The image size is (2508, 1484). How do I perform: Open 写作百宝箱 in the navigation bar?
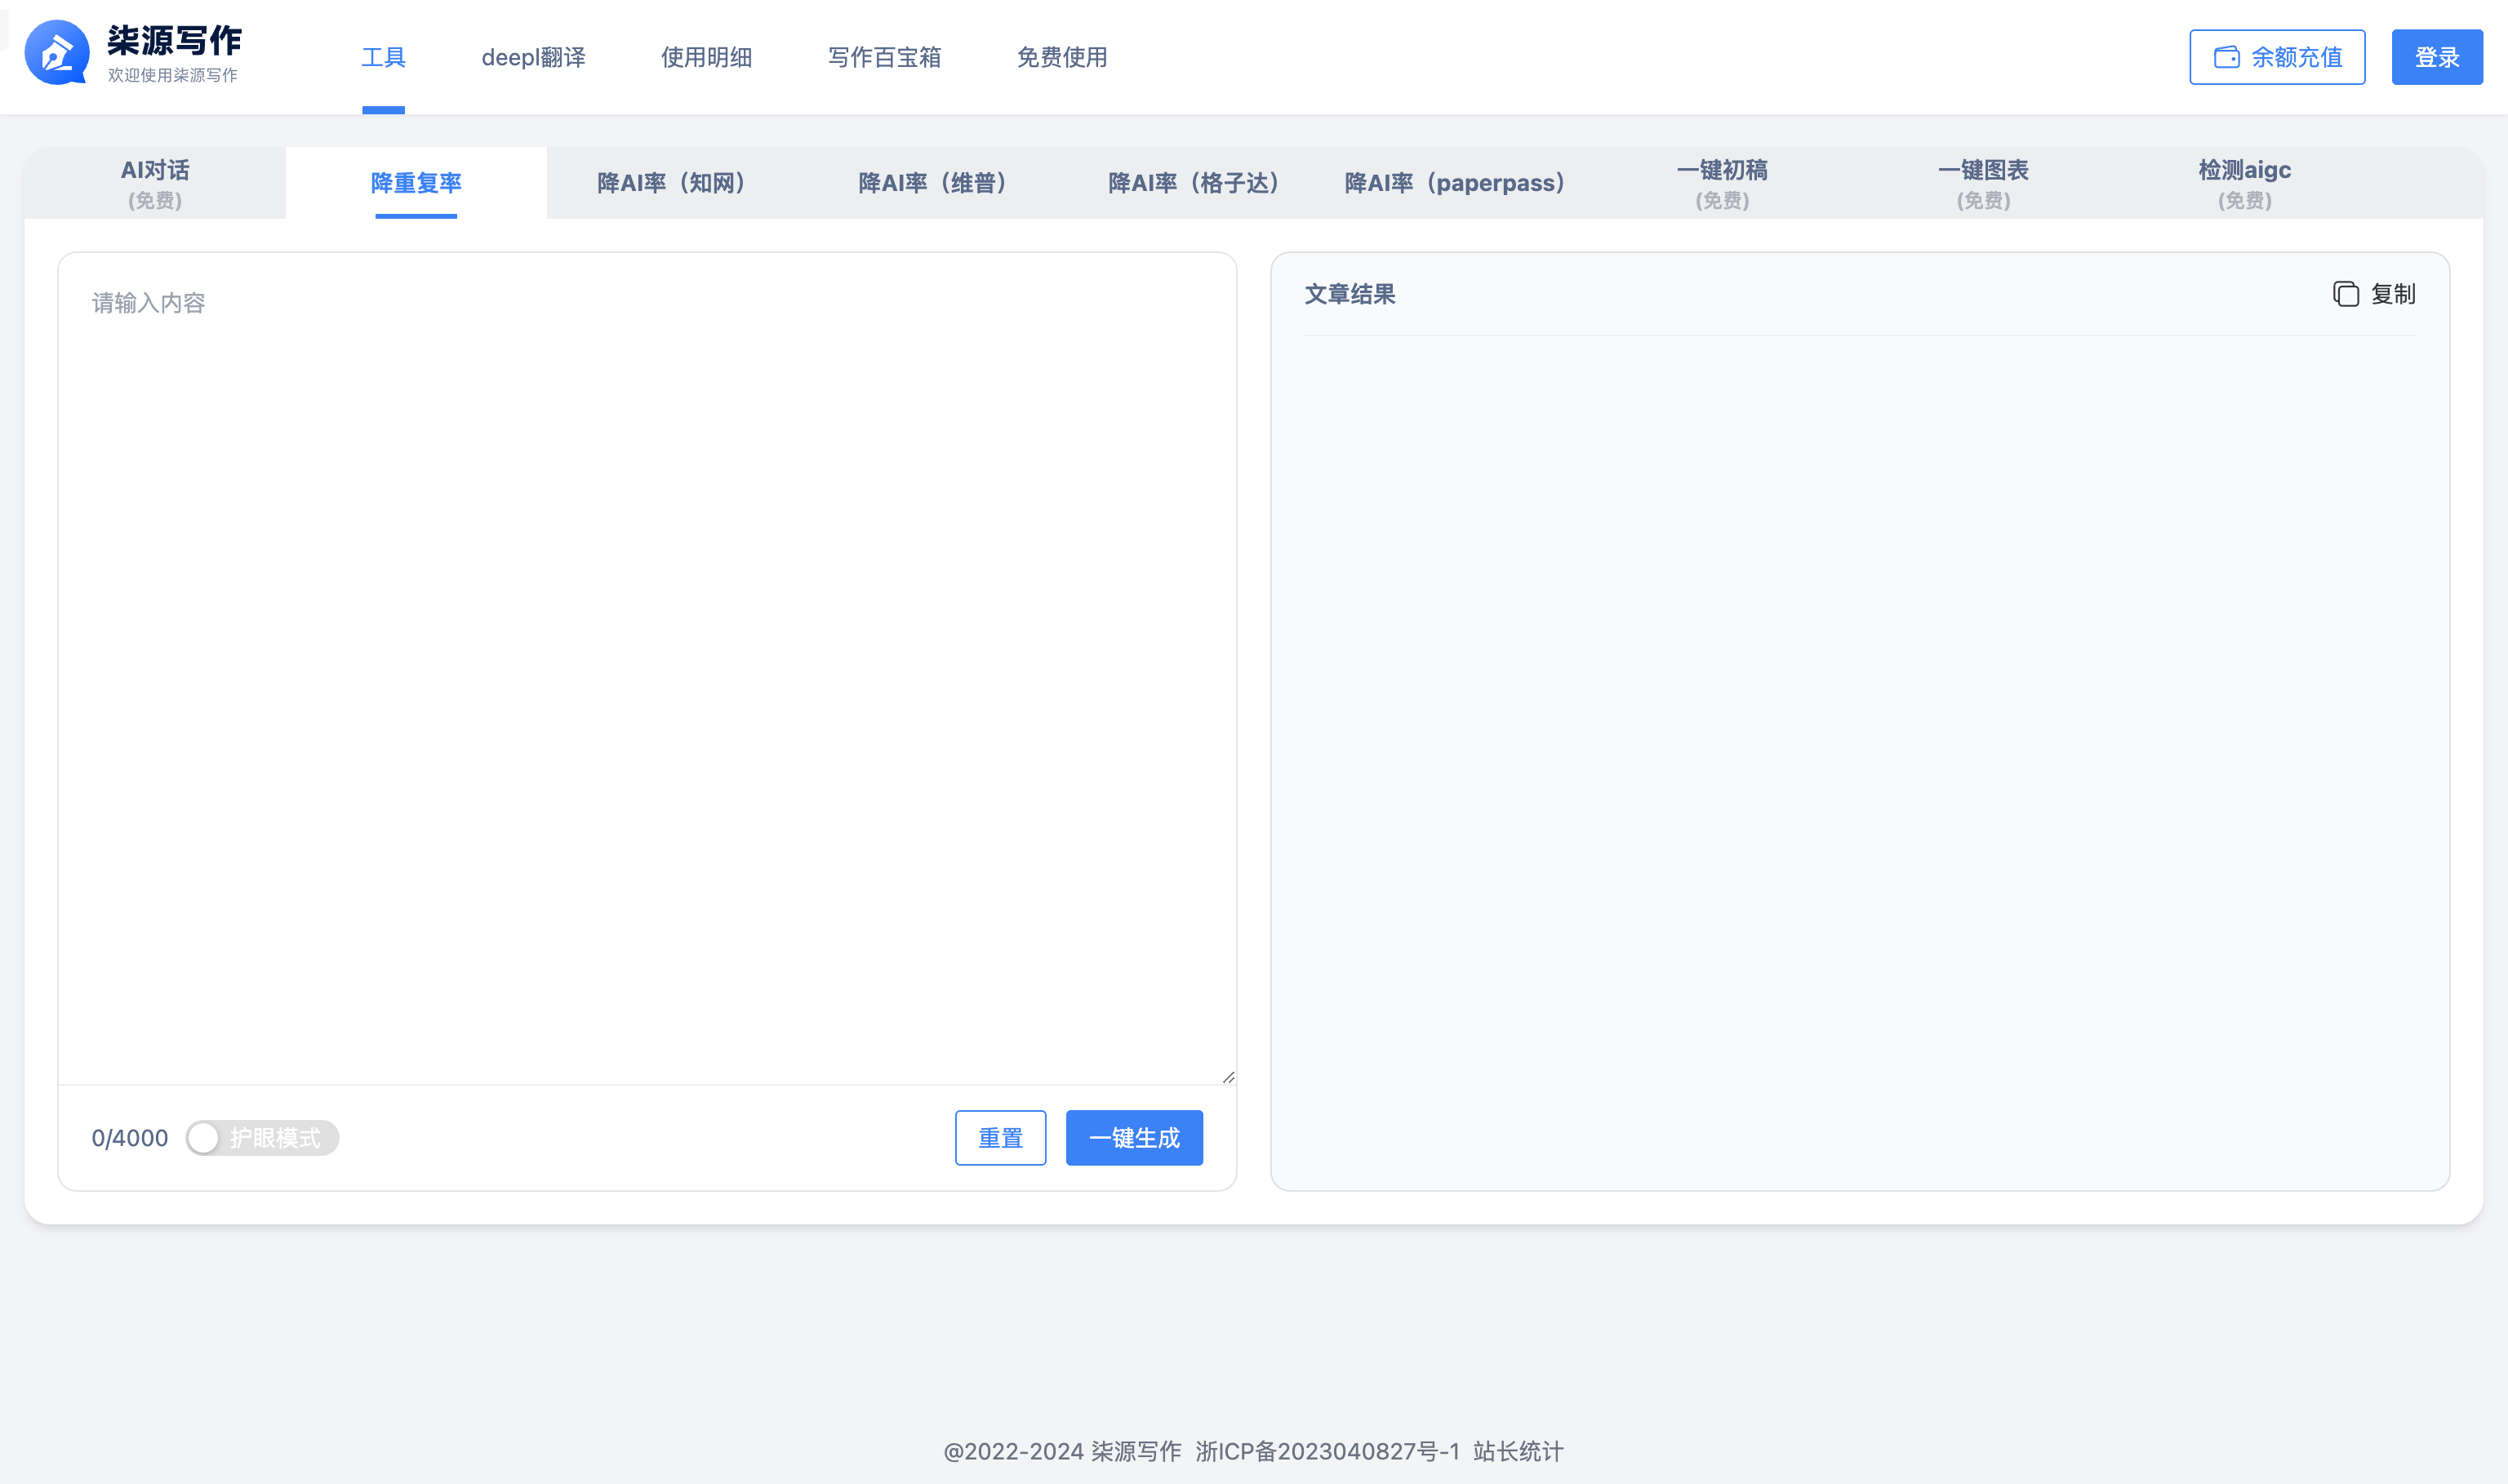tap(884, 57)
